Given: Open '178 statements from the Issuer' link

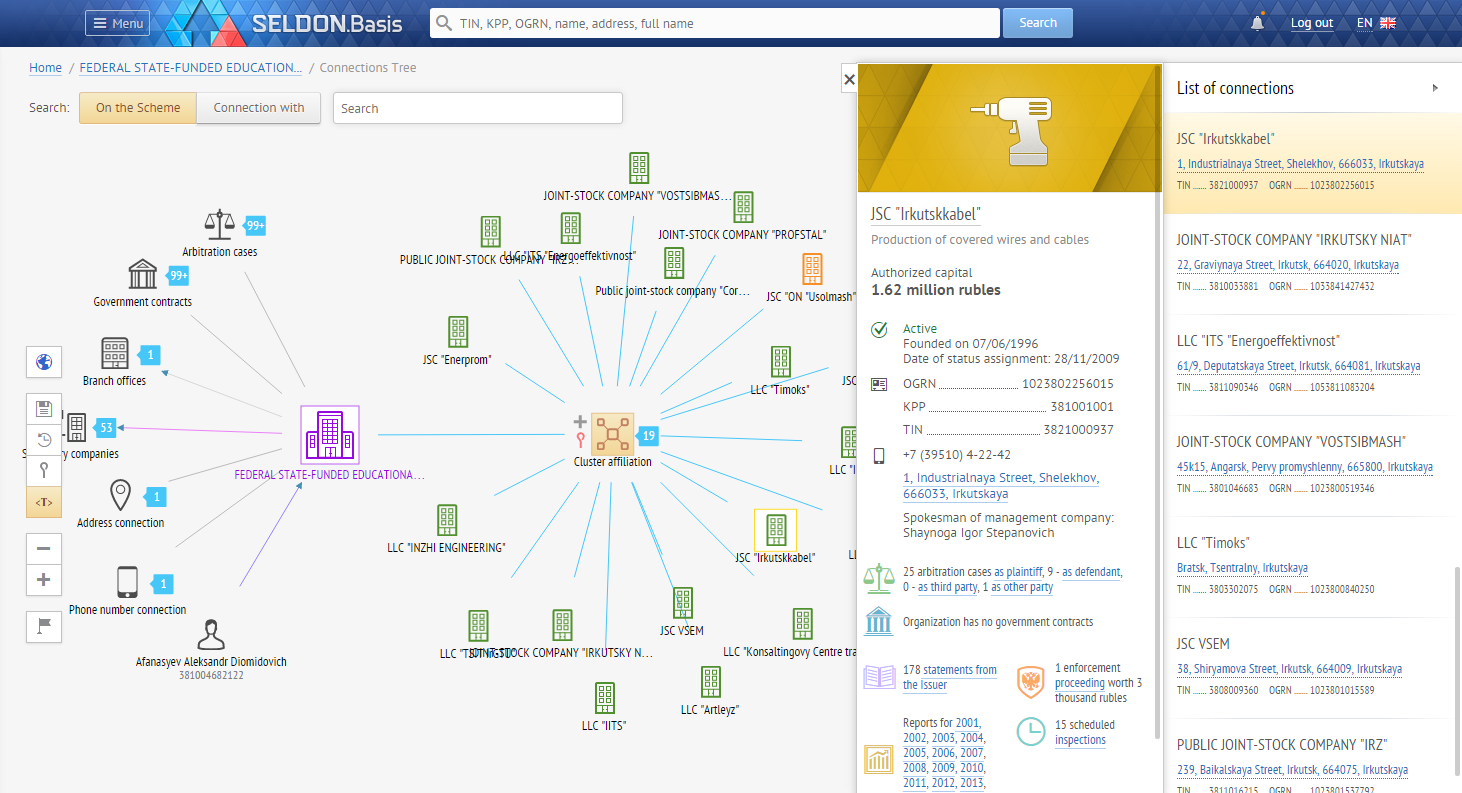Looking at the screenshot, I should (x=950, y=677).
